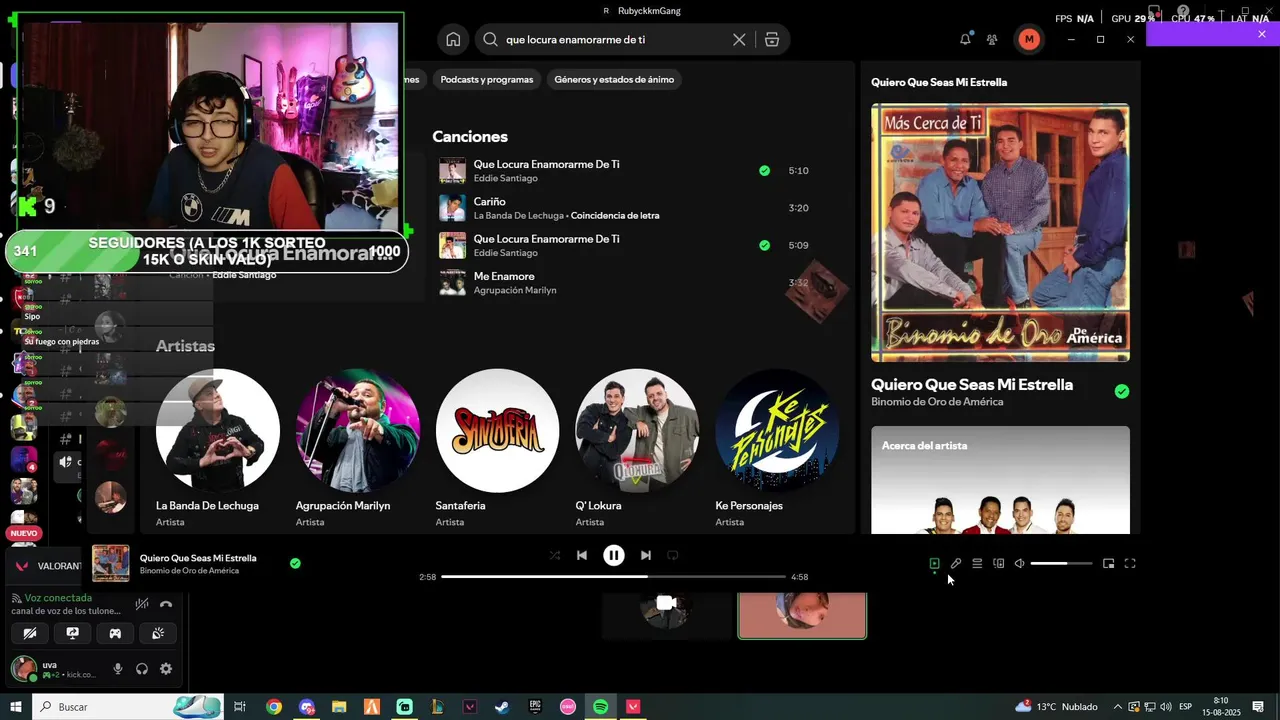Skip to the previous track
The height and width of the screenshot is (720, 1280).
(x=582, y=555)
